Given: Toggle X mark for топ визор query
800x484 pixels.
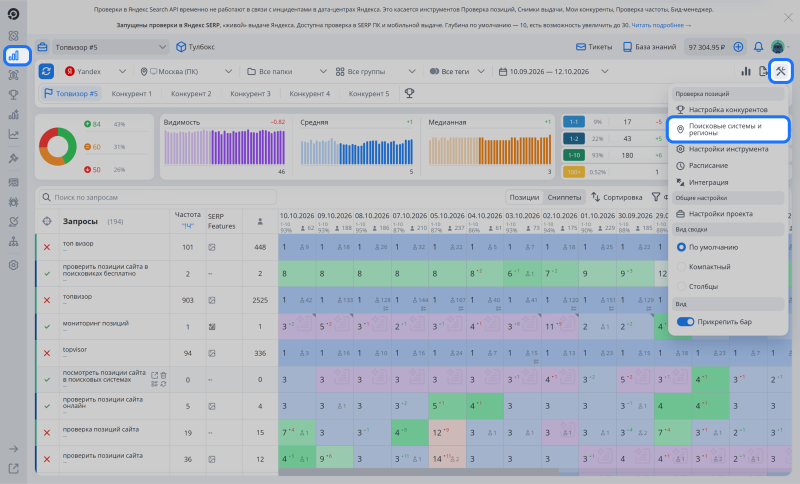Looking at the screenshot, I should point(47,247).
